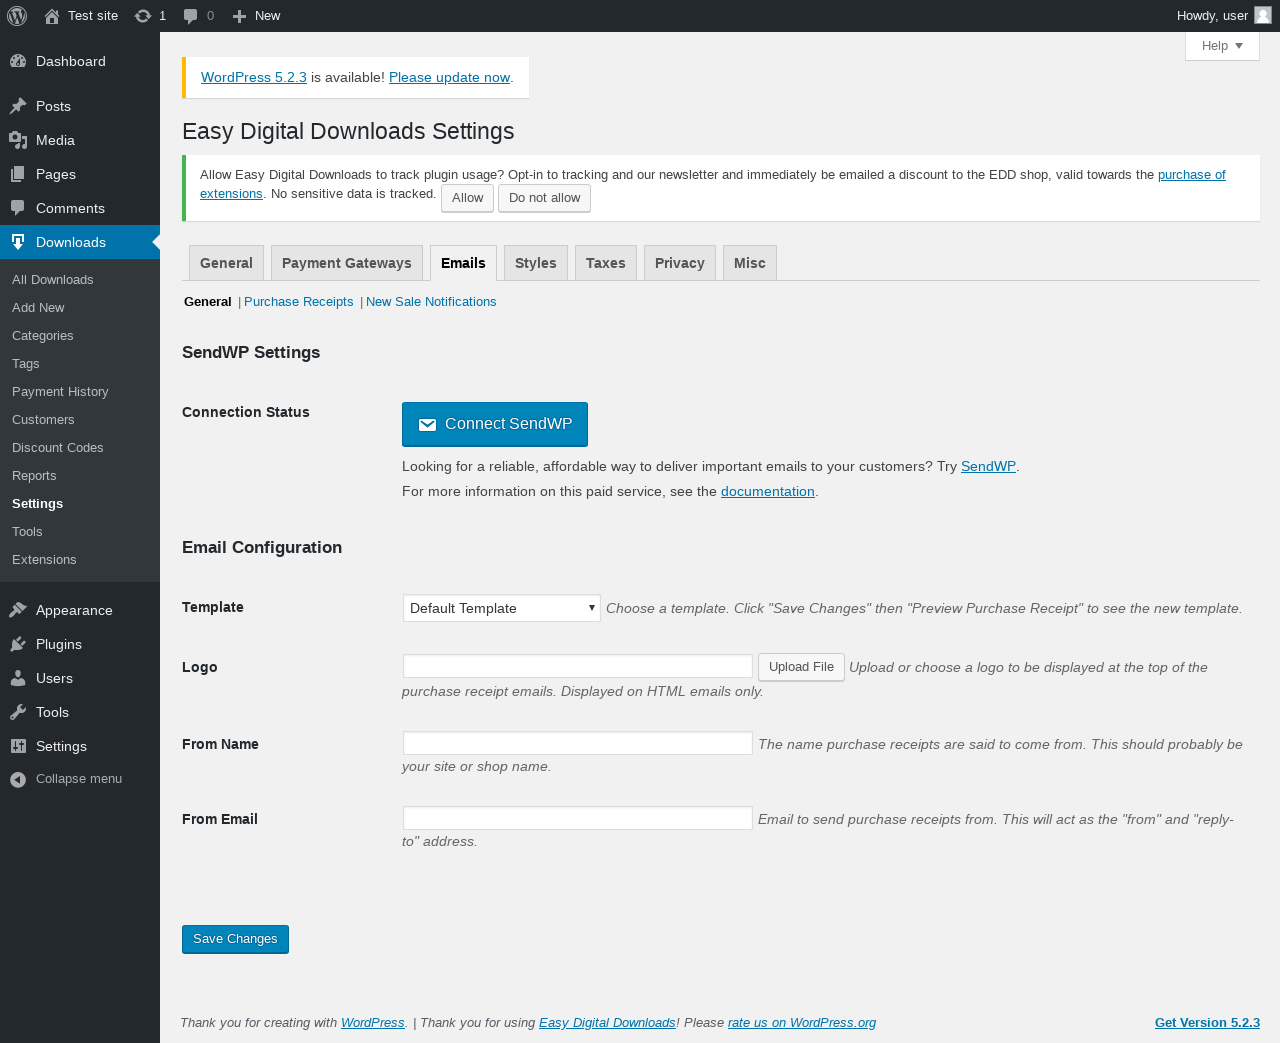The width and height of the screenshot is (1280, 1043).
Task: Select the Emails tab
Action: (463, 263)
